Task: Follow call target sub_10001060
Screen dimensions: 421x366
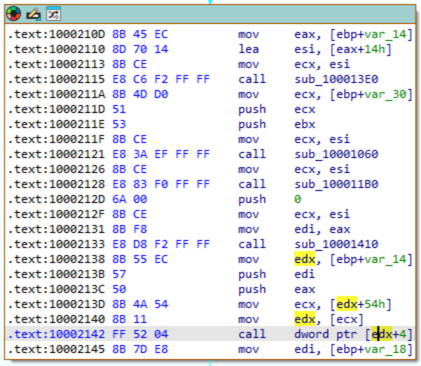Action: coord(336,154)
